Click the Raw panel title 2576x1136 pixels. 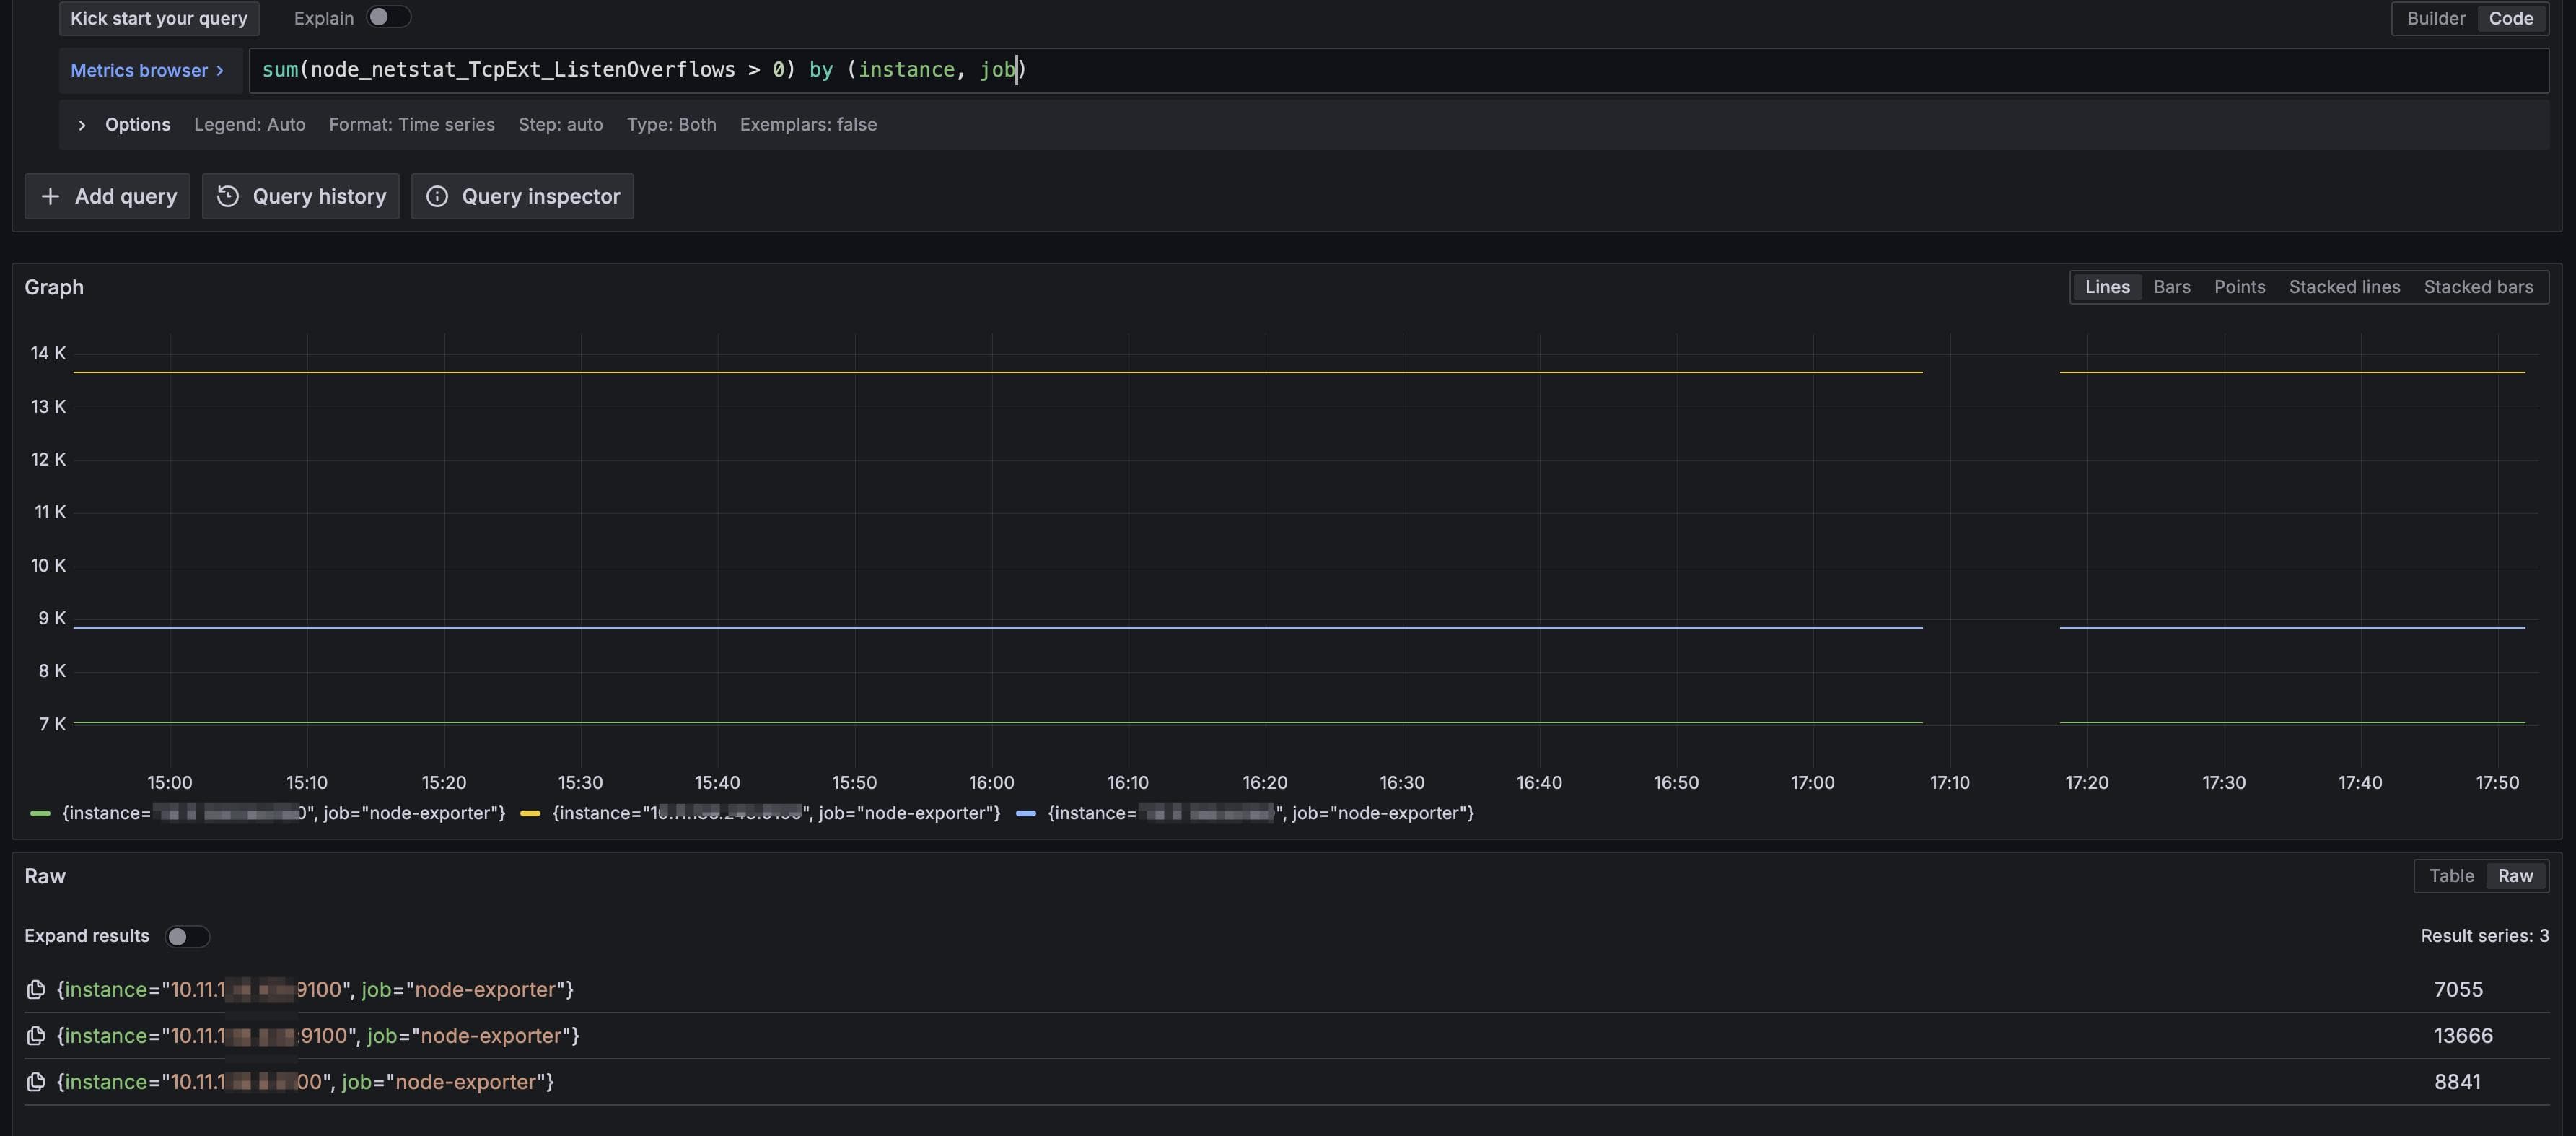45,876
